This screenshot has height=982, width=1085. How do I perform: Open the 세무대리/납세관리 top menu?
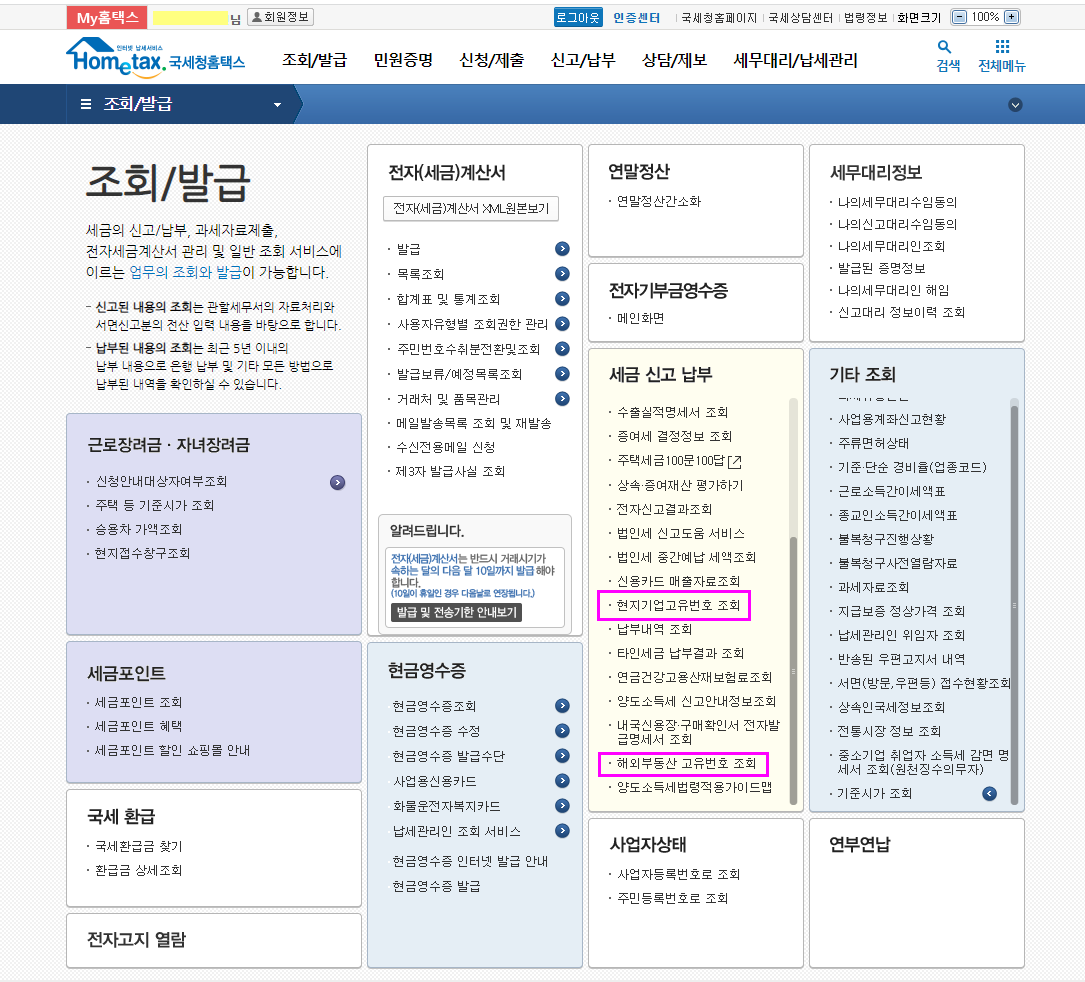[x=795, y=60]
